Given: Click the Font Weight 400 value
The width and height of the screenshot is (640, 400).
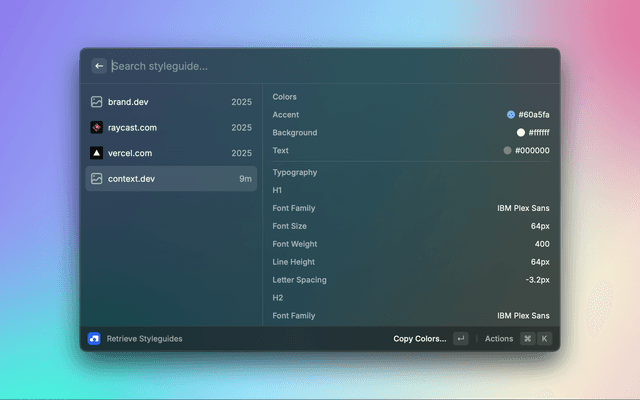Looking at the screenshot, I should [x=542, y=244].
